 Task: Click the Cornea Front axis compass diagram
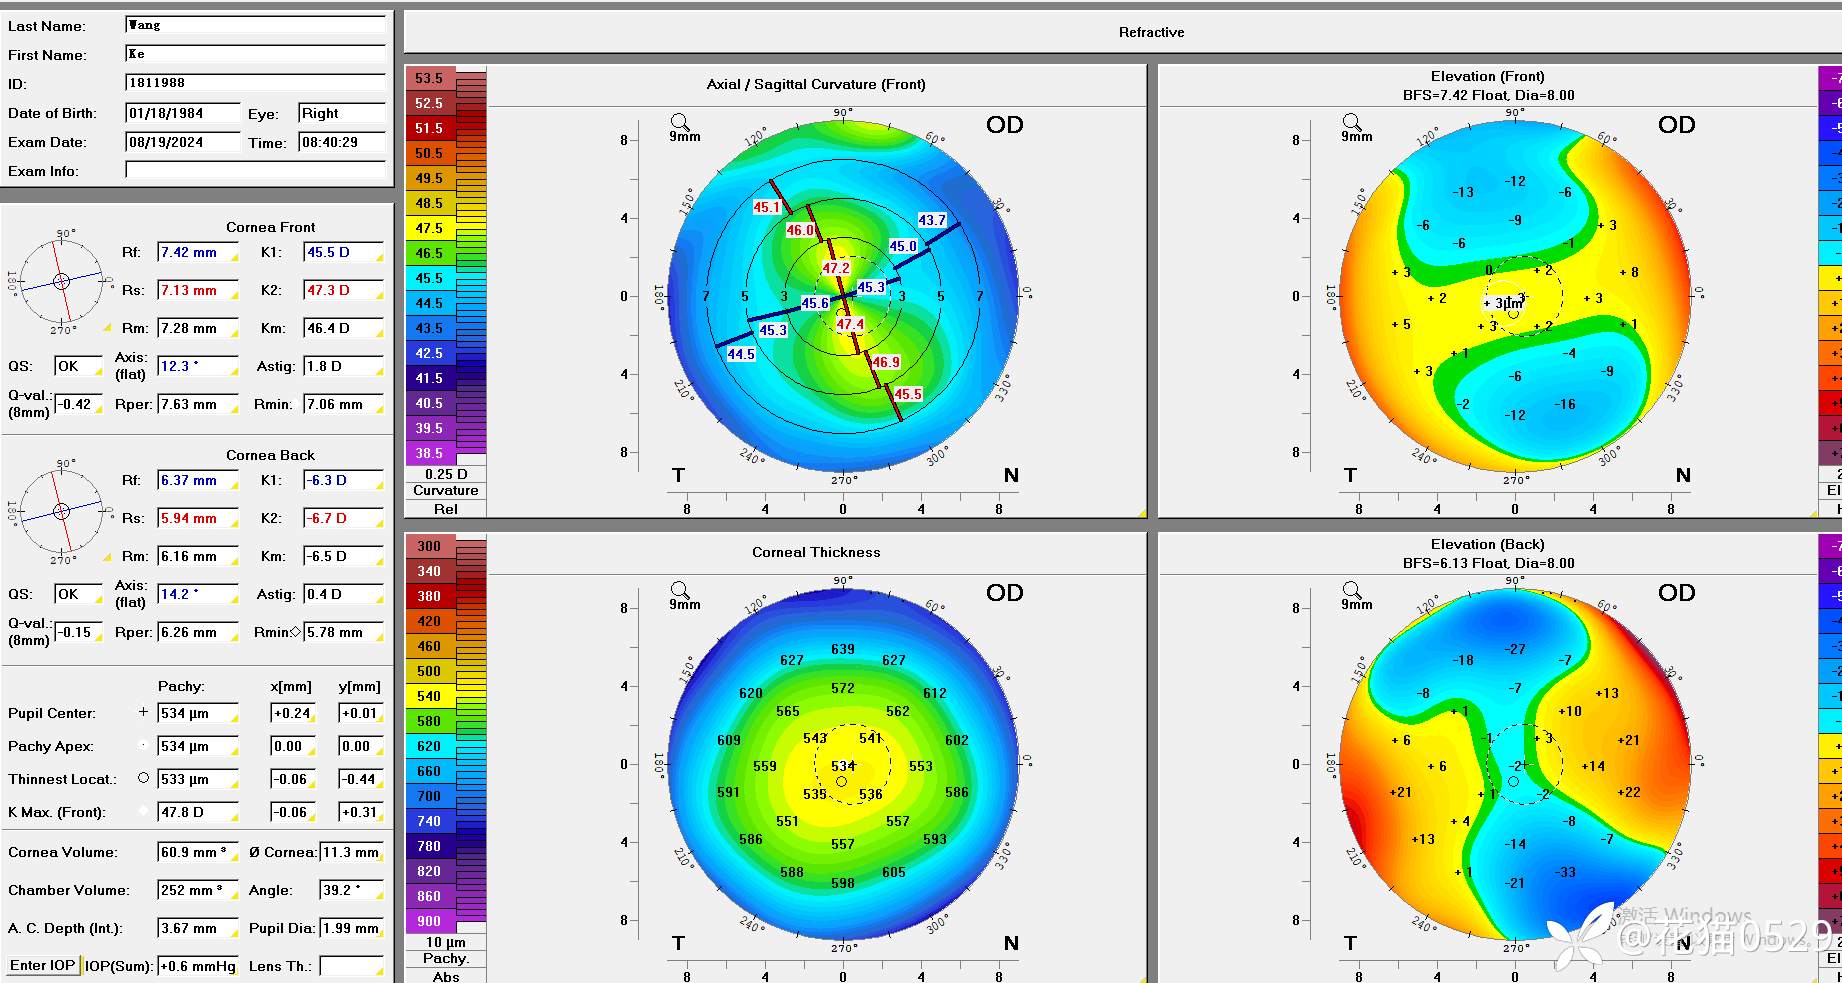click(x=62, y=281)
